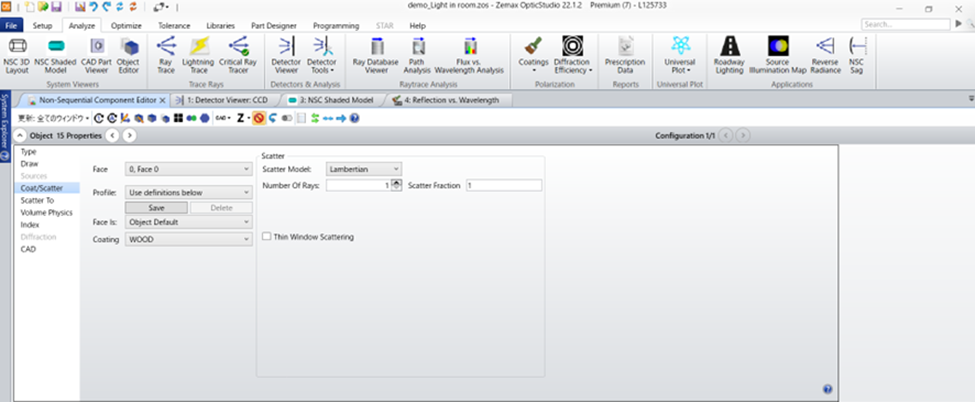Open the NSC Shaded Model
The image size is (975, 402).
coord(55,55)
